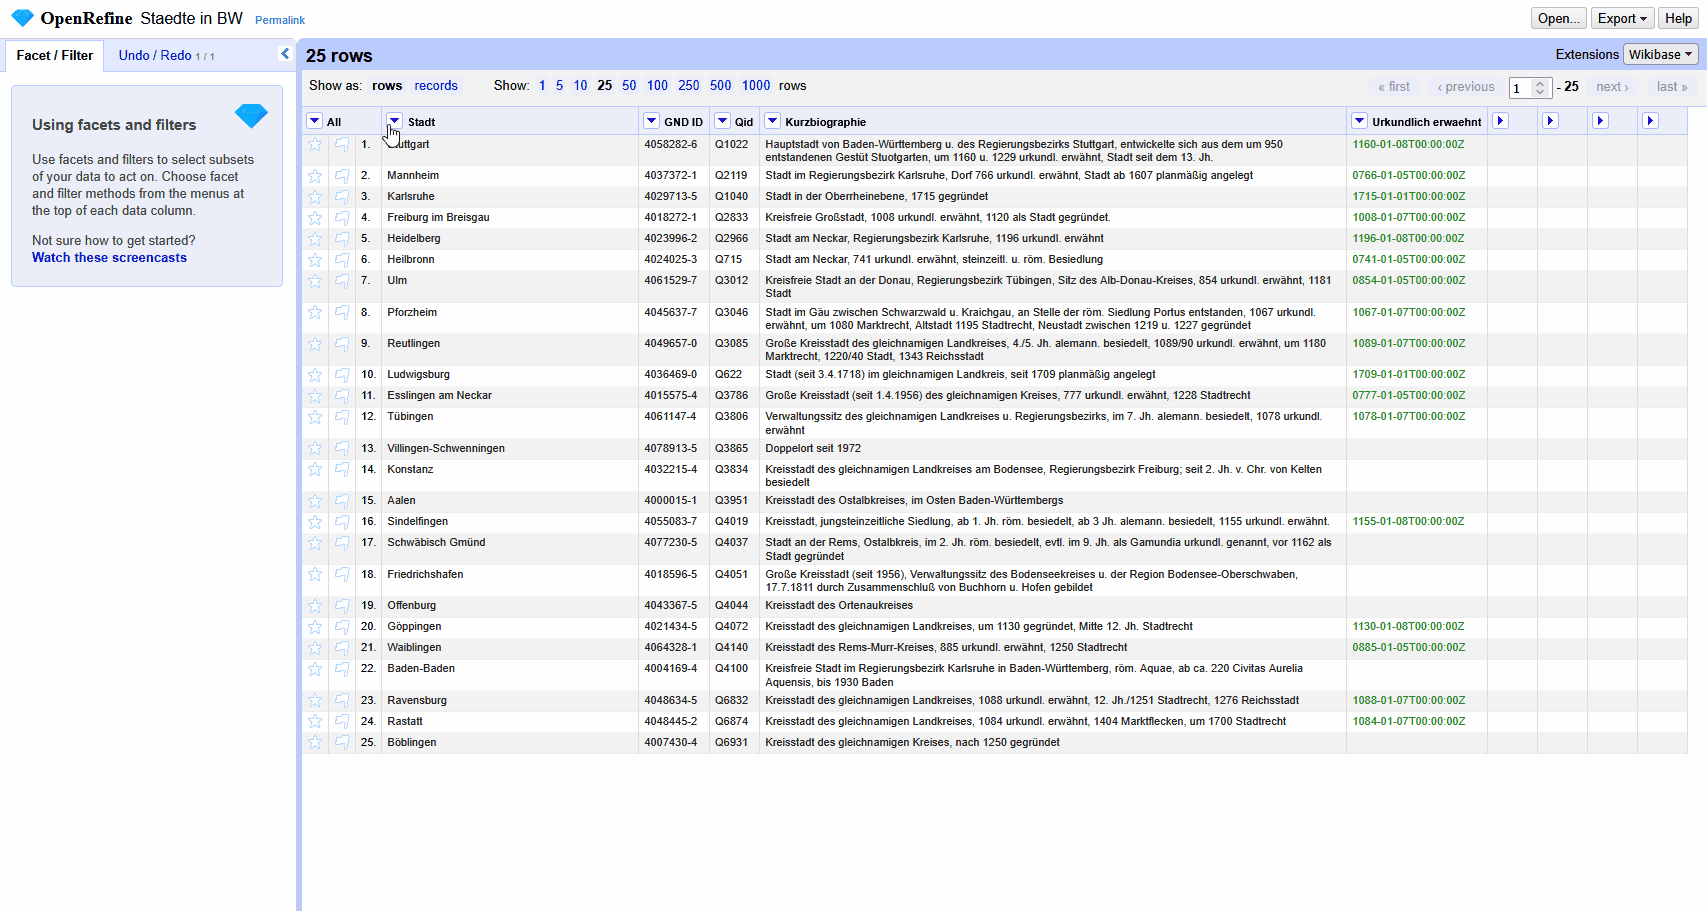
Task: Collapse the facet sidebar with the chevron
Action: point(286,54)
